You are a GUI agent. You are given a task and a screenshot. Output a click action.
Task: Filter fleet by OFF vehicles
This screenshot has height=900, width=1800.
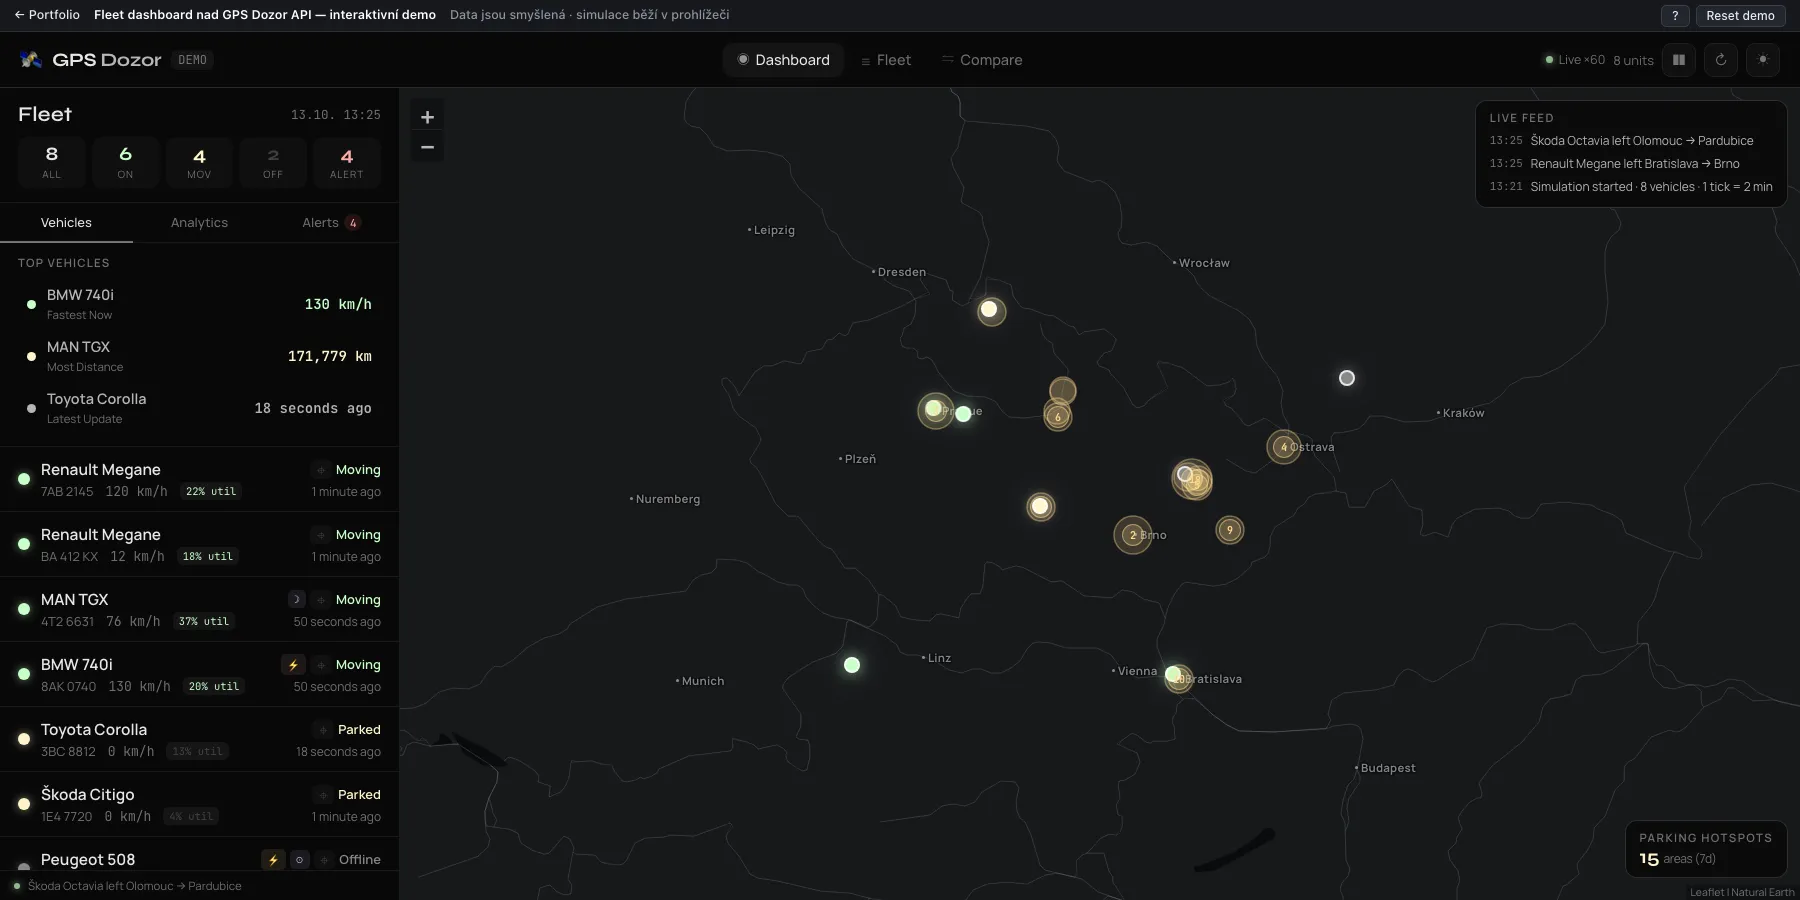point(273,162)
